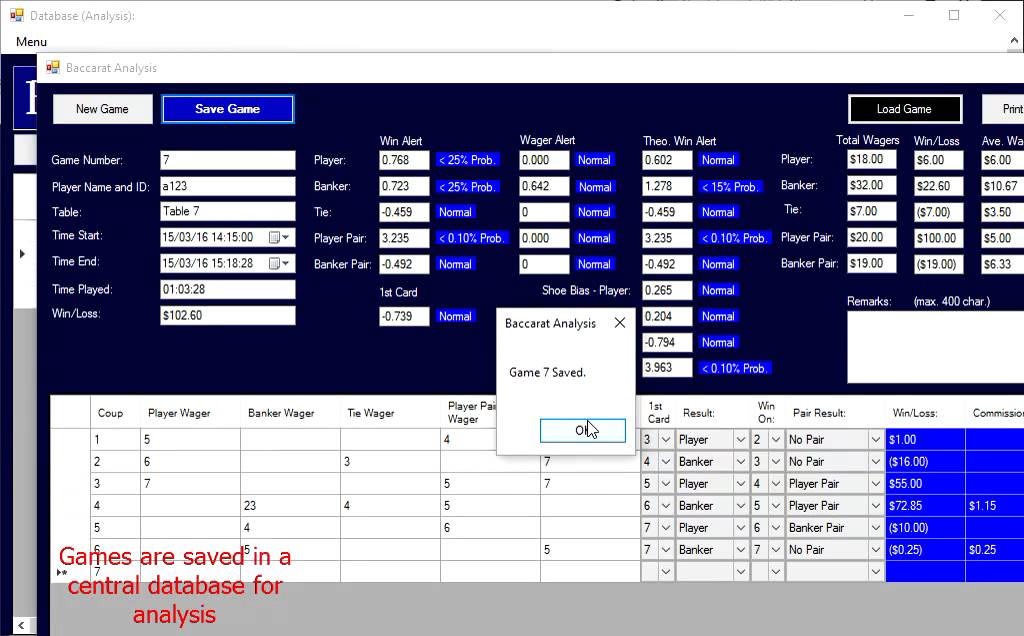Click the Player Win Alert value 0.768

pyautogui.click(x=404, y=160)
